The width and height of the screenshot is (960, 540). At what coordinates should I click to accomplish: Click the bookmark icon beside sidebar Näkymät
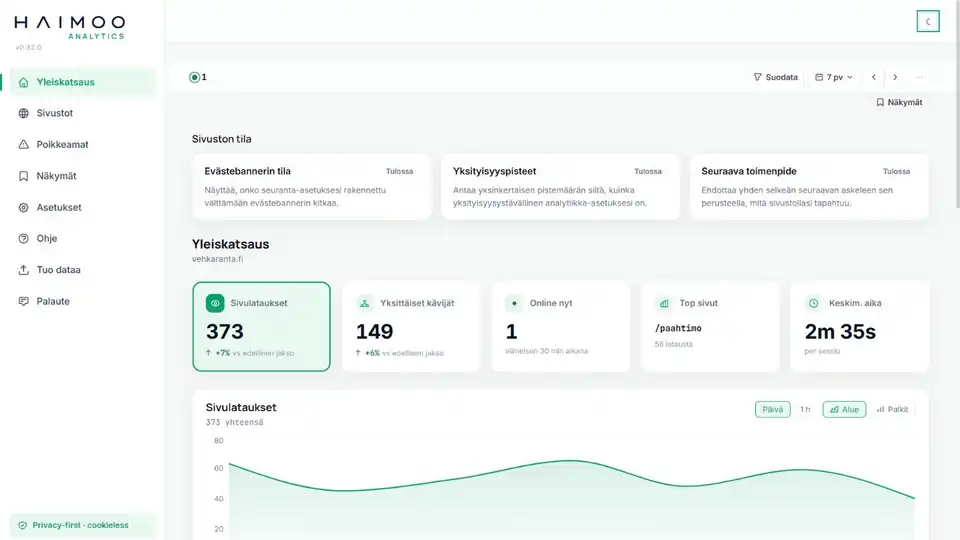point(23,176)
